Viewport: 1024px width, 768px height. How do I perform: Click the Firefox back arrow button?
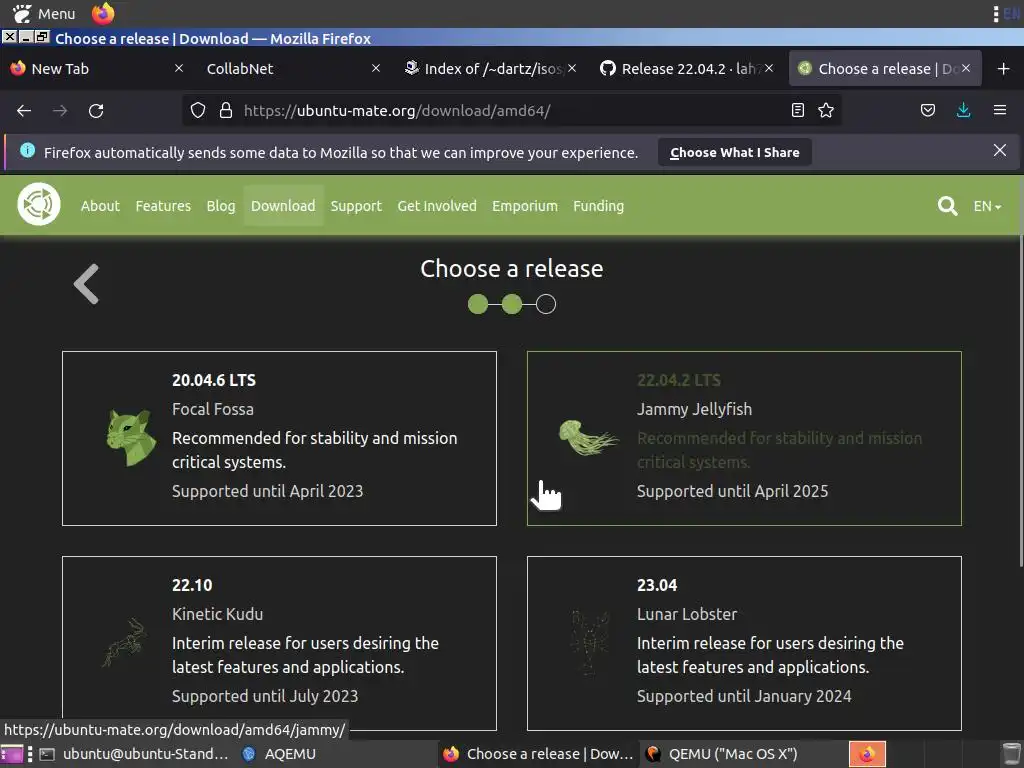click(24, 110)
